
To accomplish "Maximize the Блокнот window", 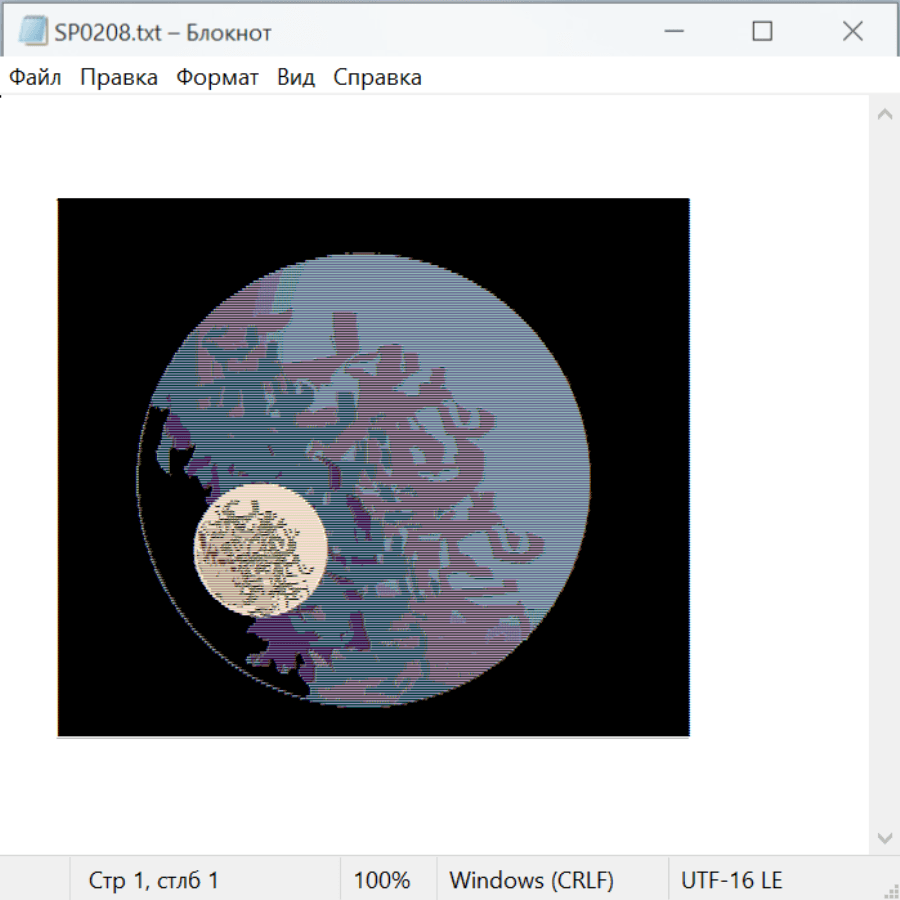I will [762, 32].
